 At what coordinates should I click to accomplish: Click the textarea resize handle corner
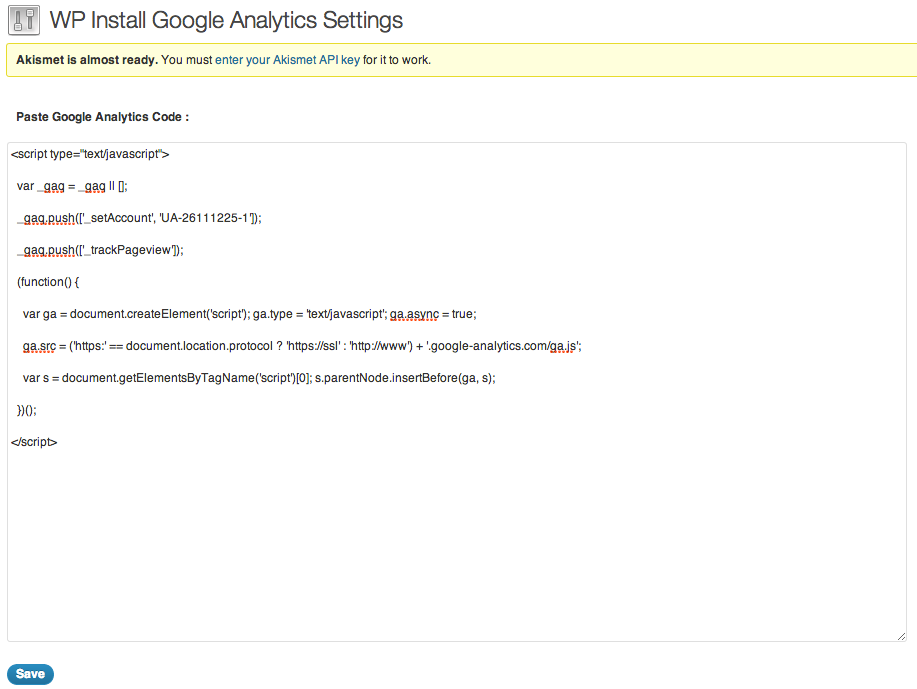coord(901,636)
